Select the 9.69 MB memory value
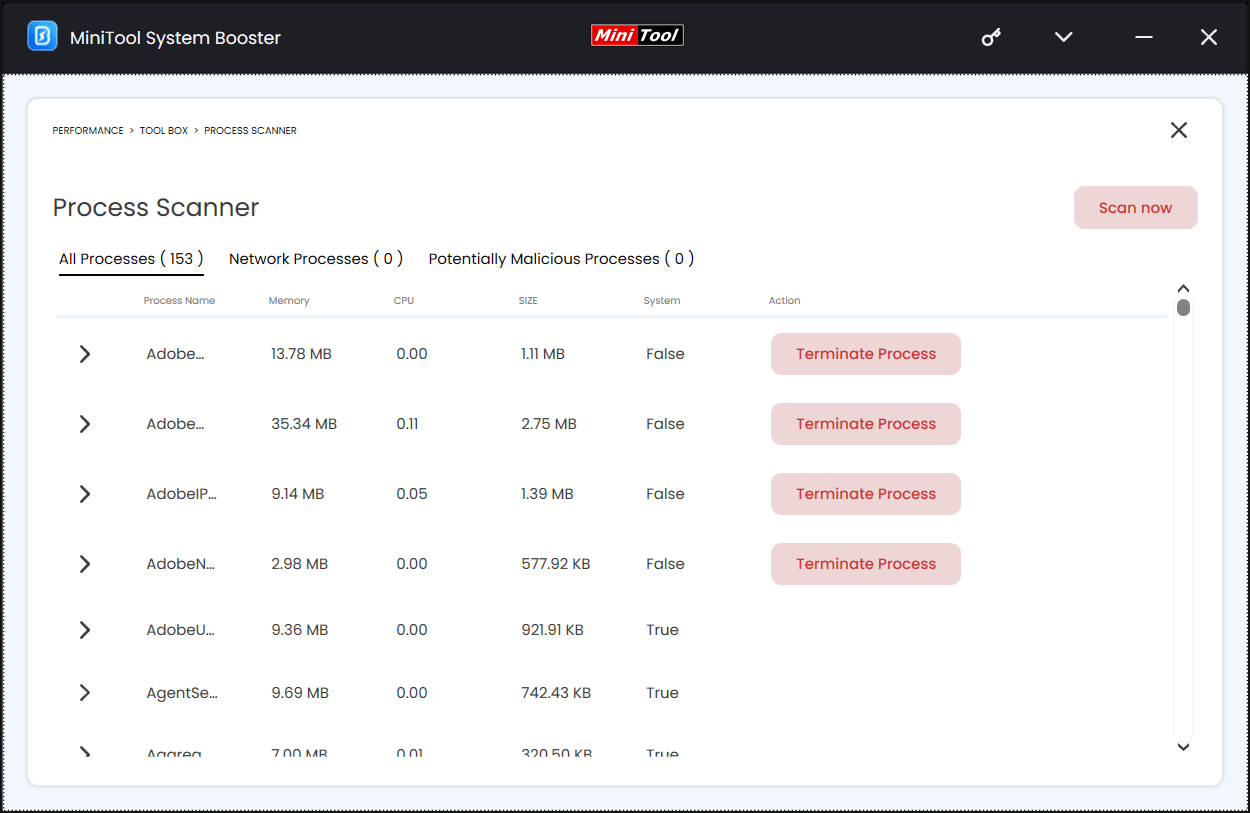This screenshot has width=1250, height=813. (300, 693)
